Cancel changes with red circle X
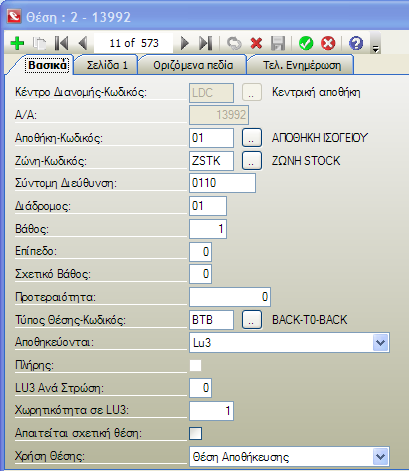 (328, 43)
